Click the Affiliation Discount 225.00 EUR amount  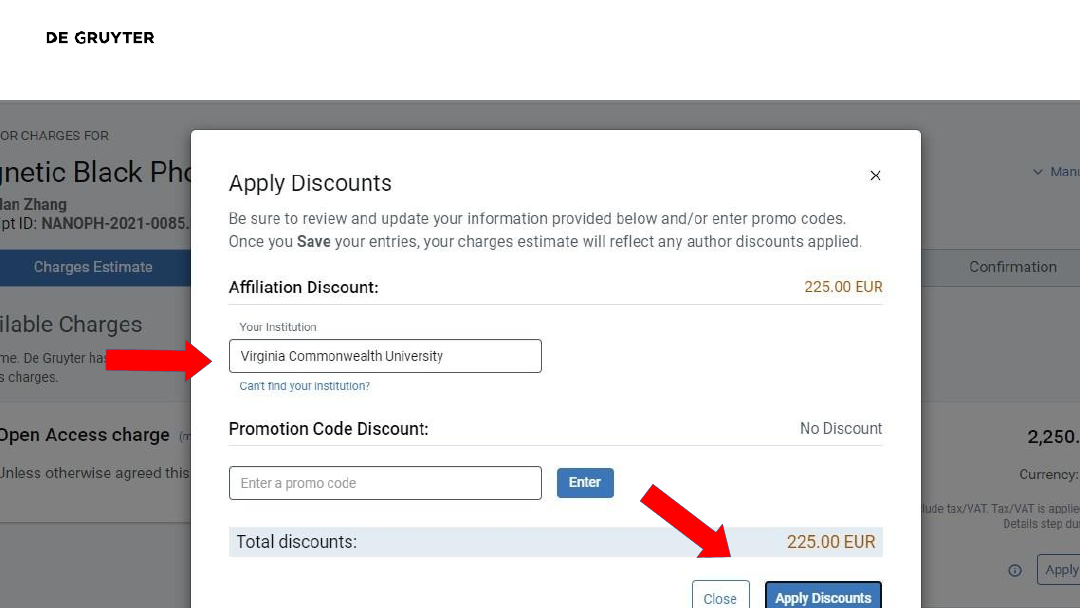click(x=843, y=287)
